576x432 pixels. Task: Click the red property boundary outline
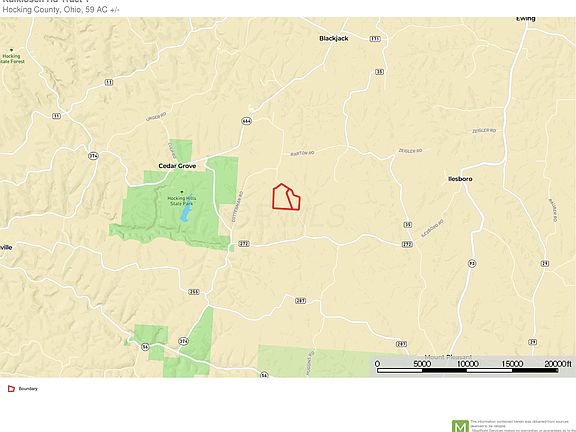click(x=287, y=197)
